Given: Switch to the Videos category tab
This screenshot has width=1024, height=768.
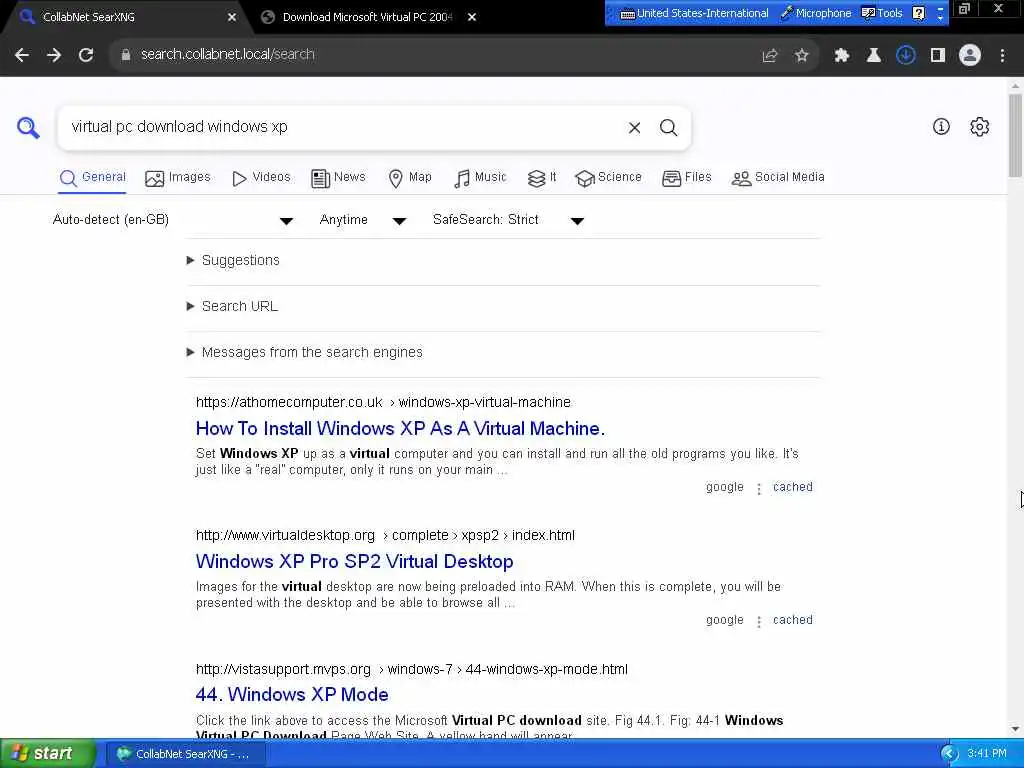Looking at the screenshot, I should click(x=261, y=178).
